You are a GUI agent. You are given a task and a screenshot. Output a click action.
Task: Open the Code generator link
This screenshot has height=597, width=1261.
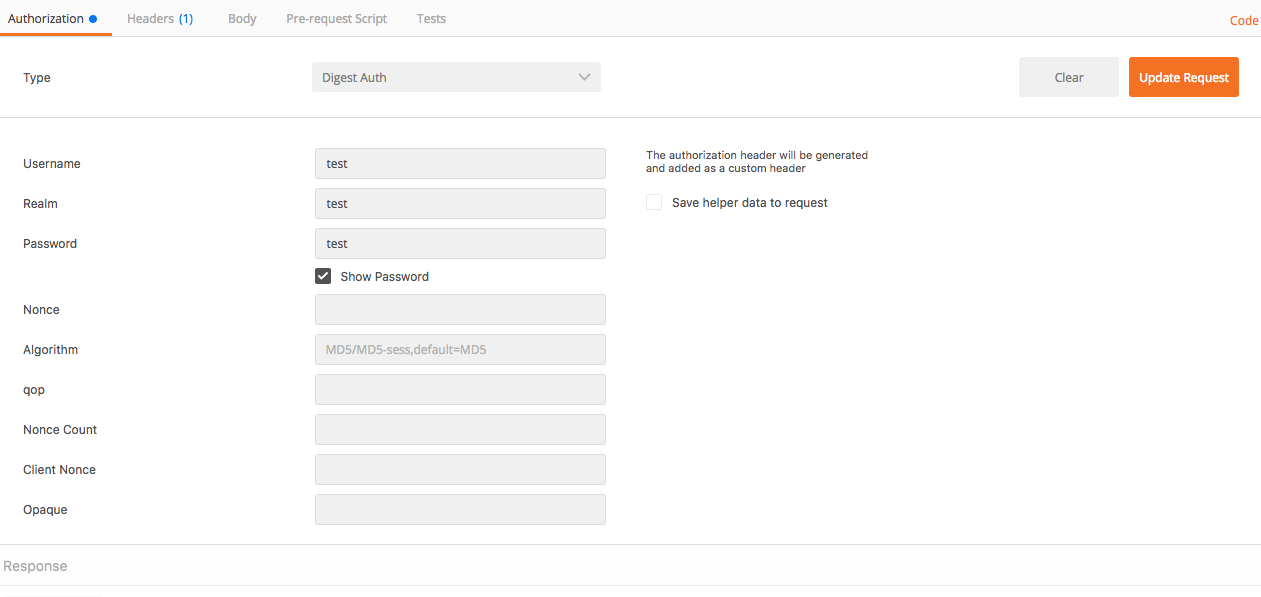(1243, 20)
